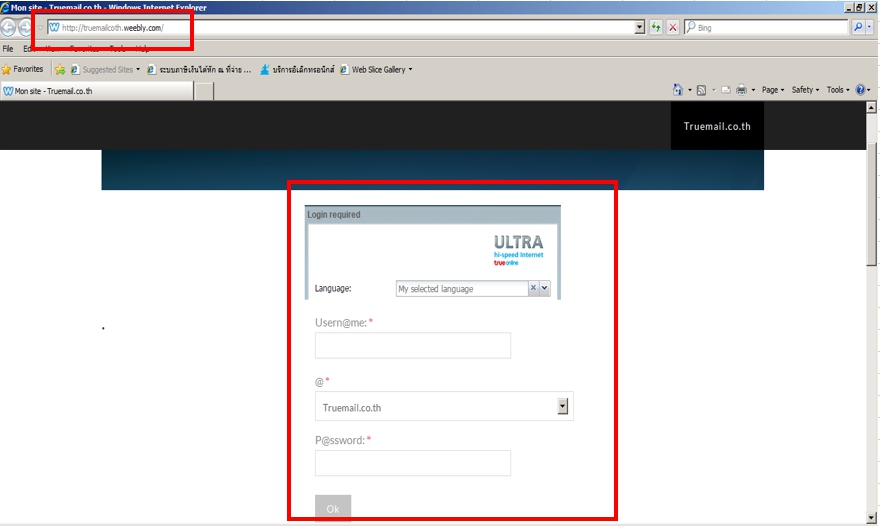Stop loading with the red X icon
This screenshot has width=880, height=526.
pos(672,27)
